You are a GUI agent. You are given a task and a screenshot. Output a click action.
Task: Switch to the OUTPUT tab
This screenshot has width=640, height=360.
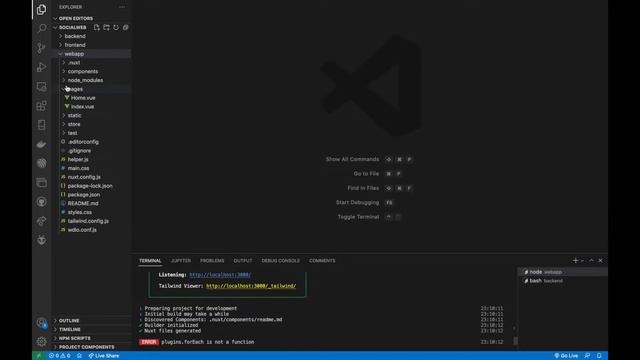tap(242, 260)
